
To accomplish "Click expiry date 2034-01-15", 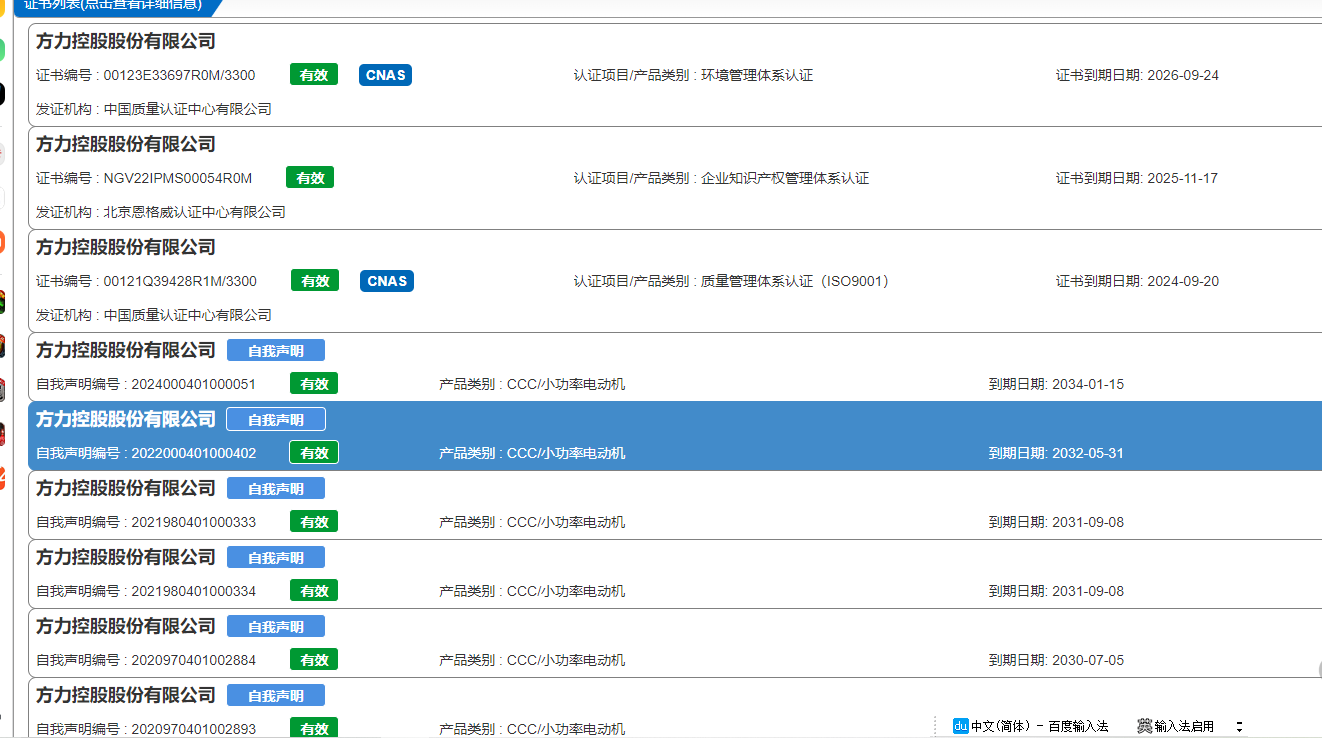I will pyautogui.click(x=1088, y=384).
